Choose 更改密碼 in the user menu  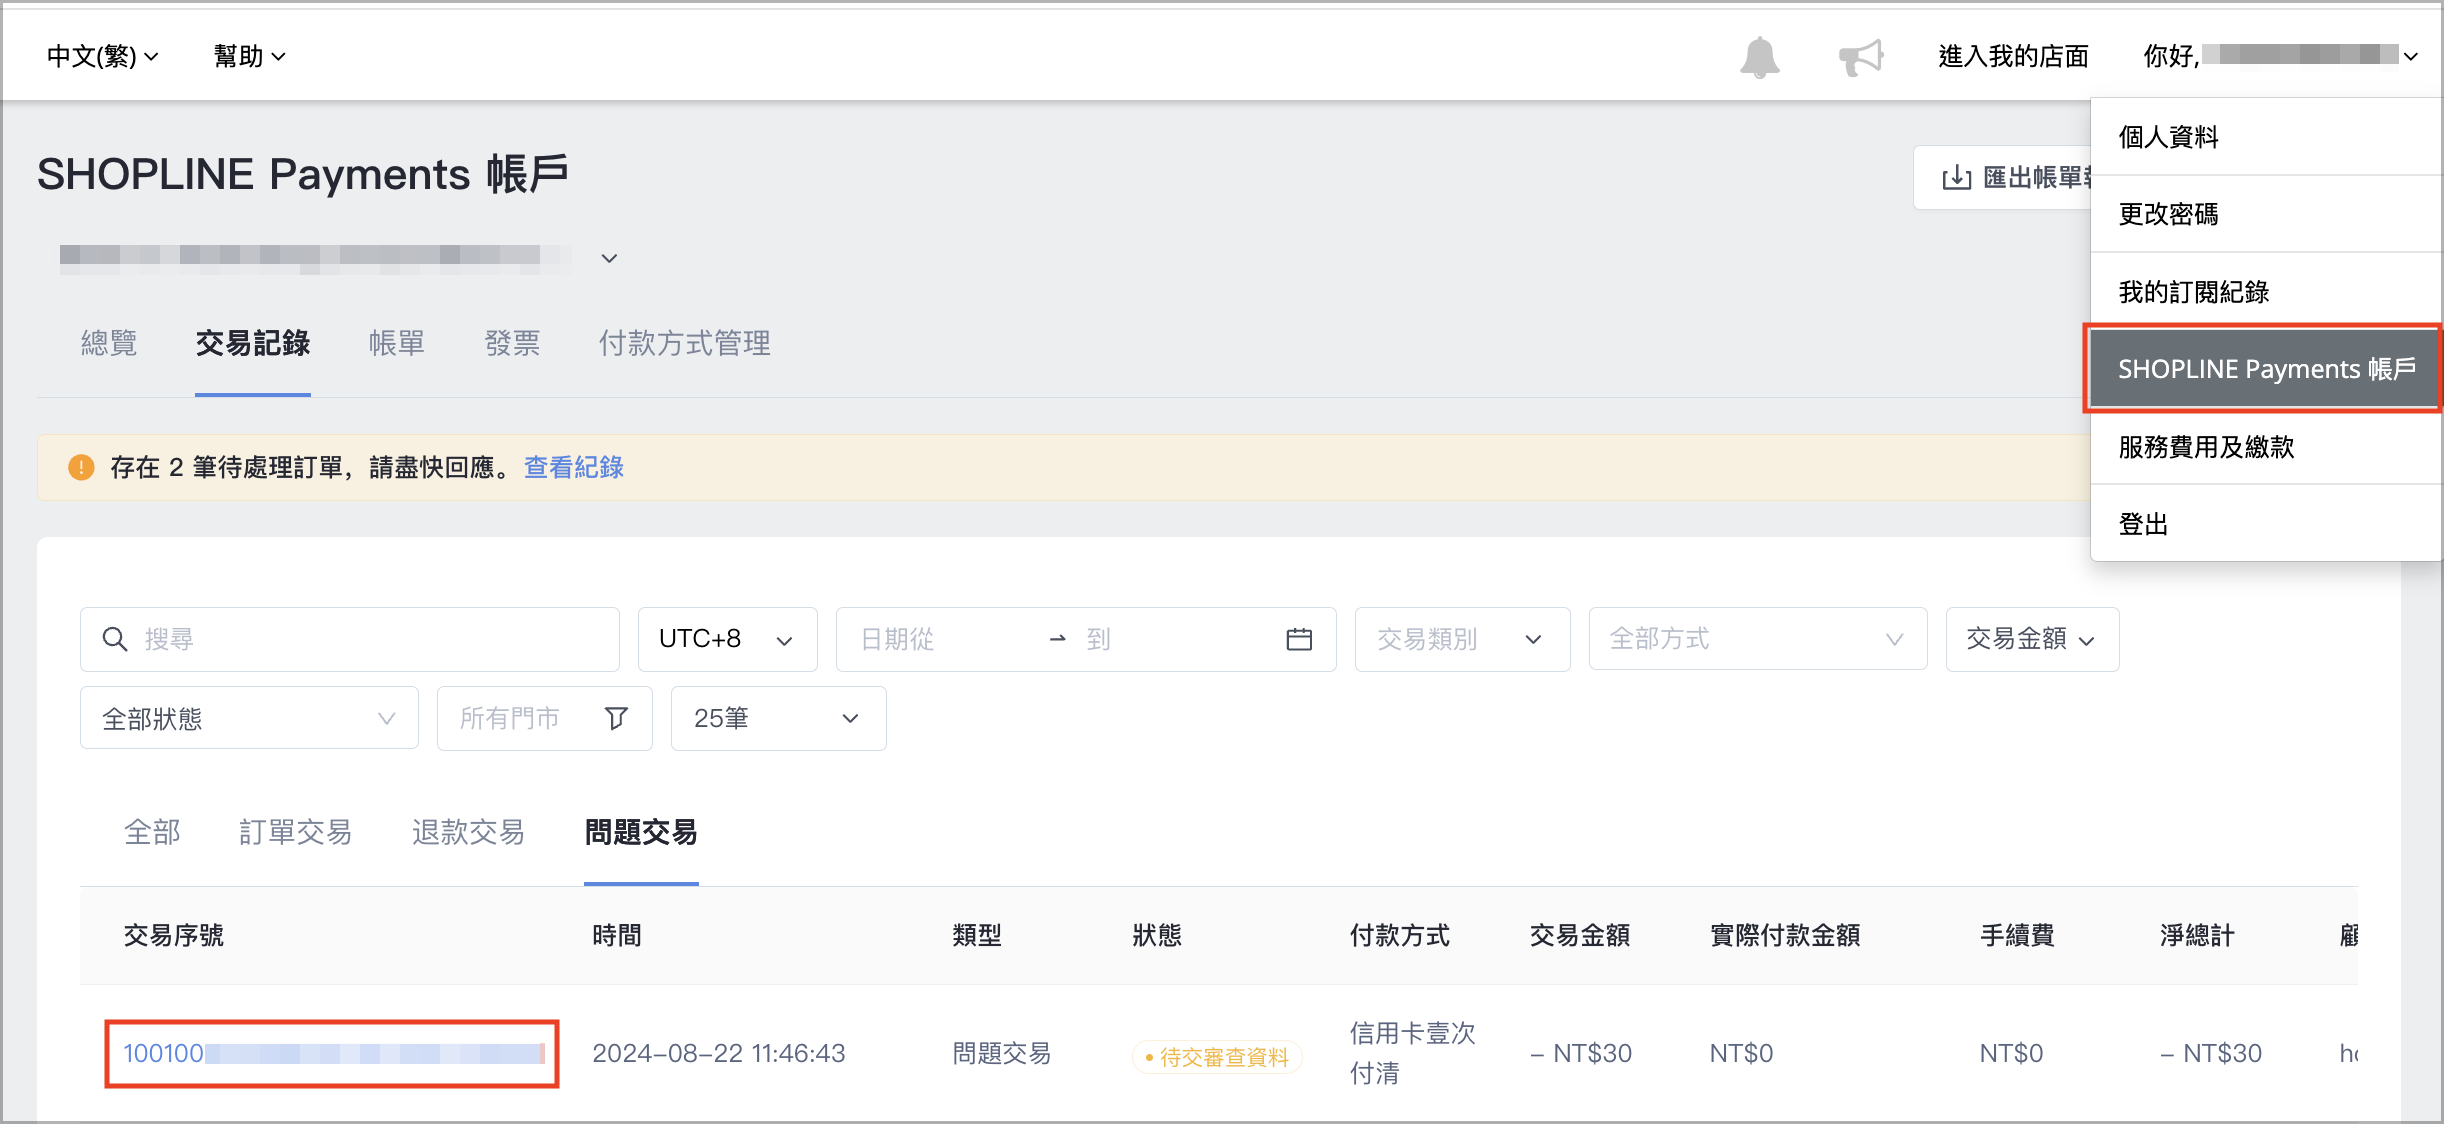(x=2265, y=214)
